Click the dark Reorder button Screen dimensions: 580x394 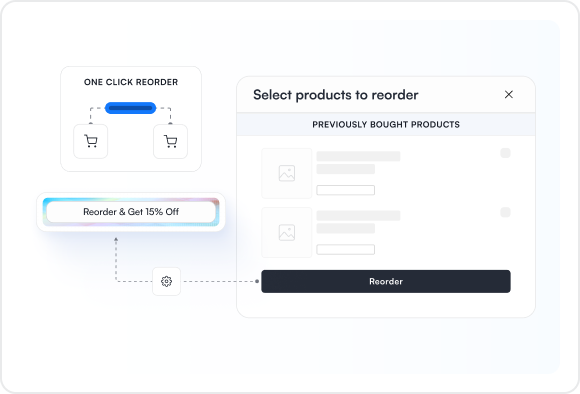click(386, 282)
